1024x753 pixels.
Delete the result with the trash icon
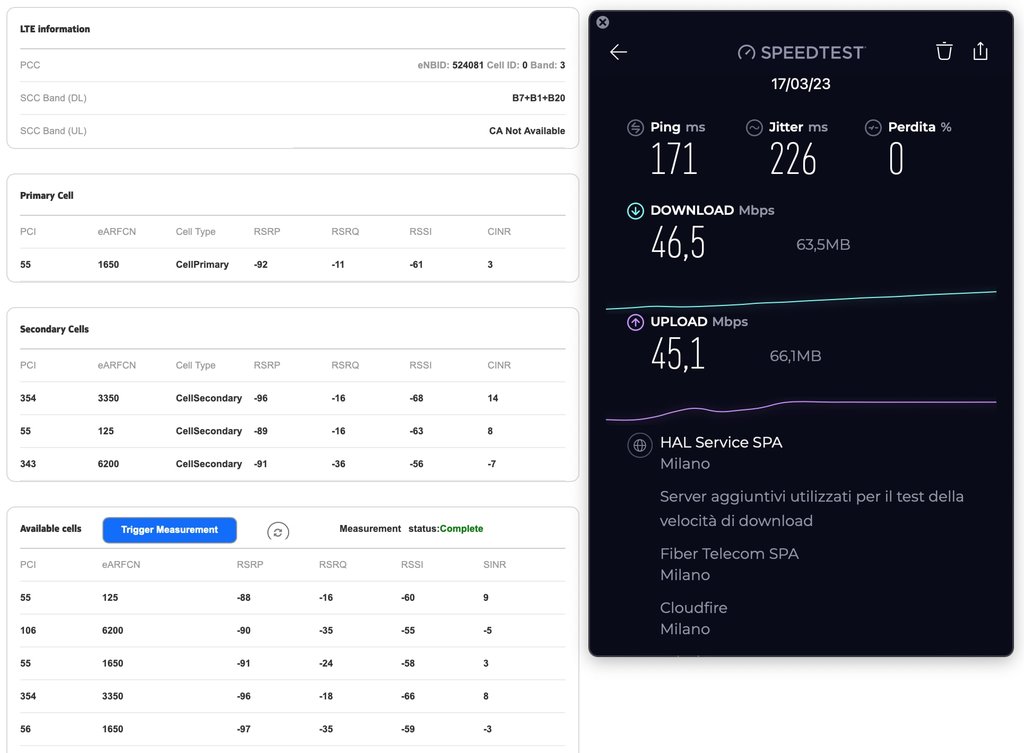(x=944, y=51)
